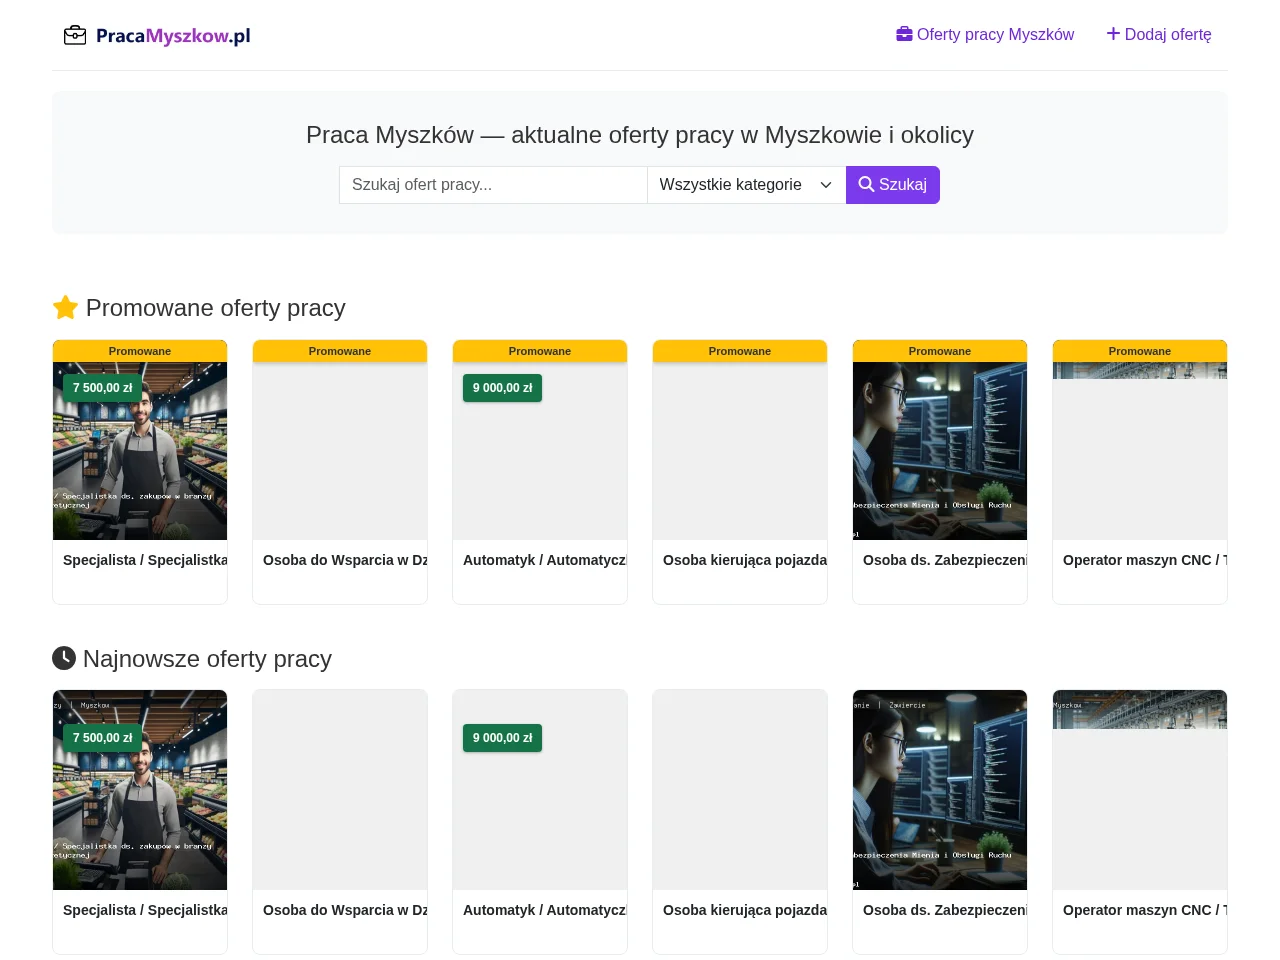
Task: Open newest Specjalista thumbnail with grocery man
Action: 140,790
